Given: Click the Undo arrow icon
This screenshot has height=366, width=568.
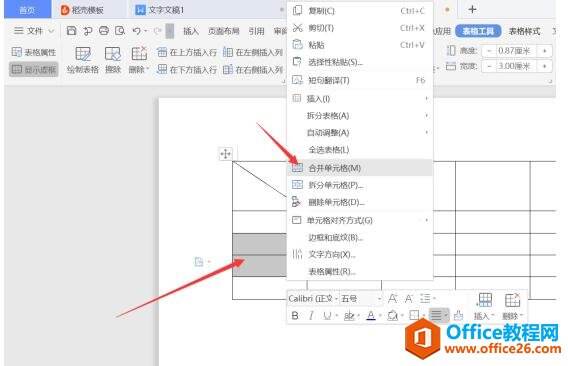Looking at the screenshot, I should tap(137, 31).
